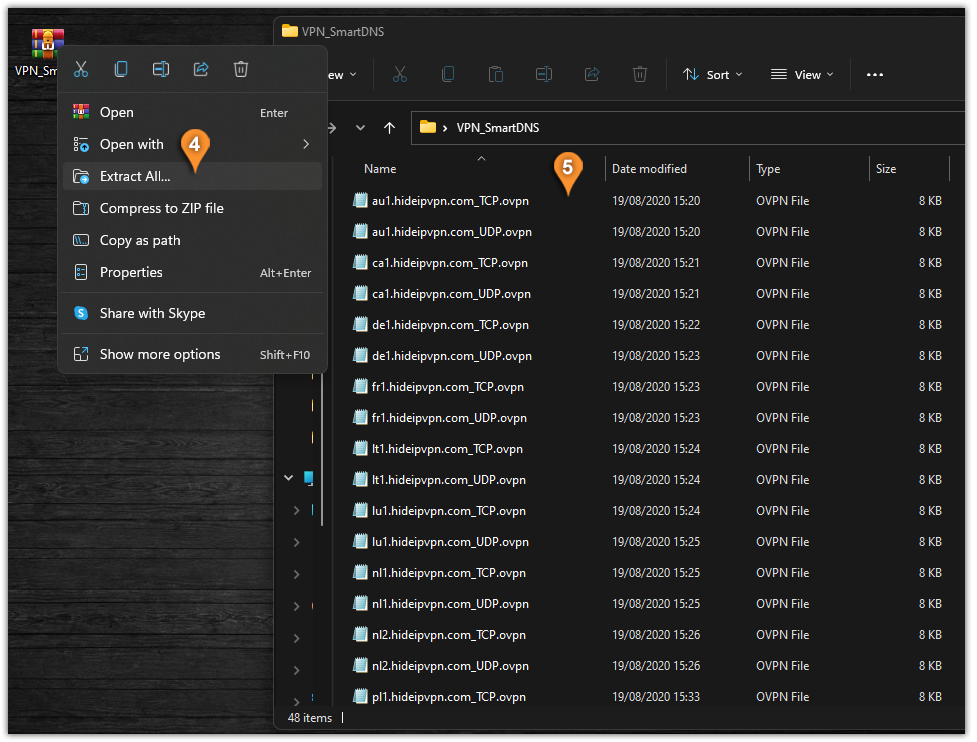
Task: Sort by Type column header
Action: [x=768, y=169]
